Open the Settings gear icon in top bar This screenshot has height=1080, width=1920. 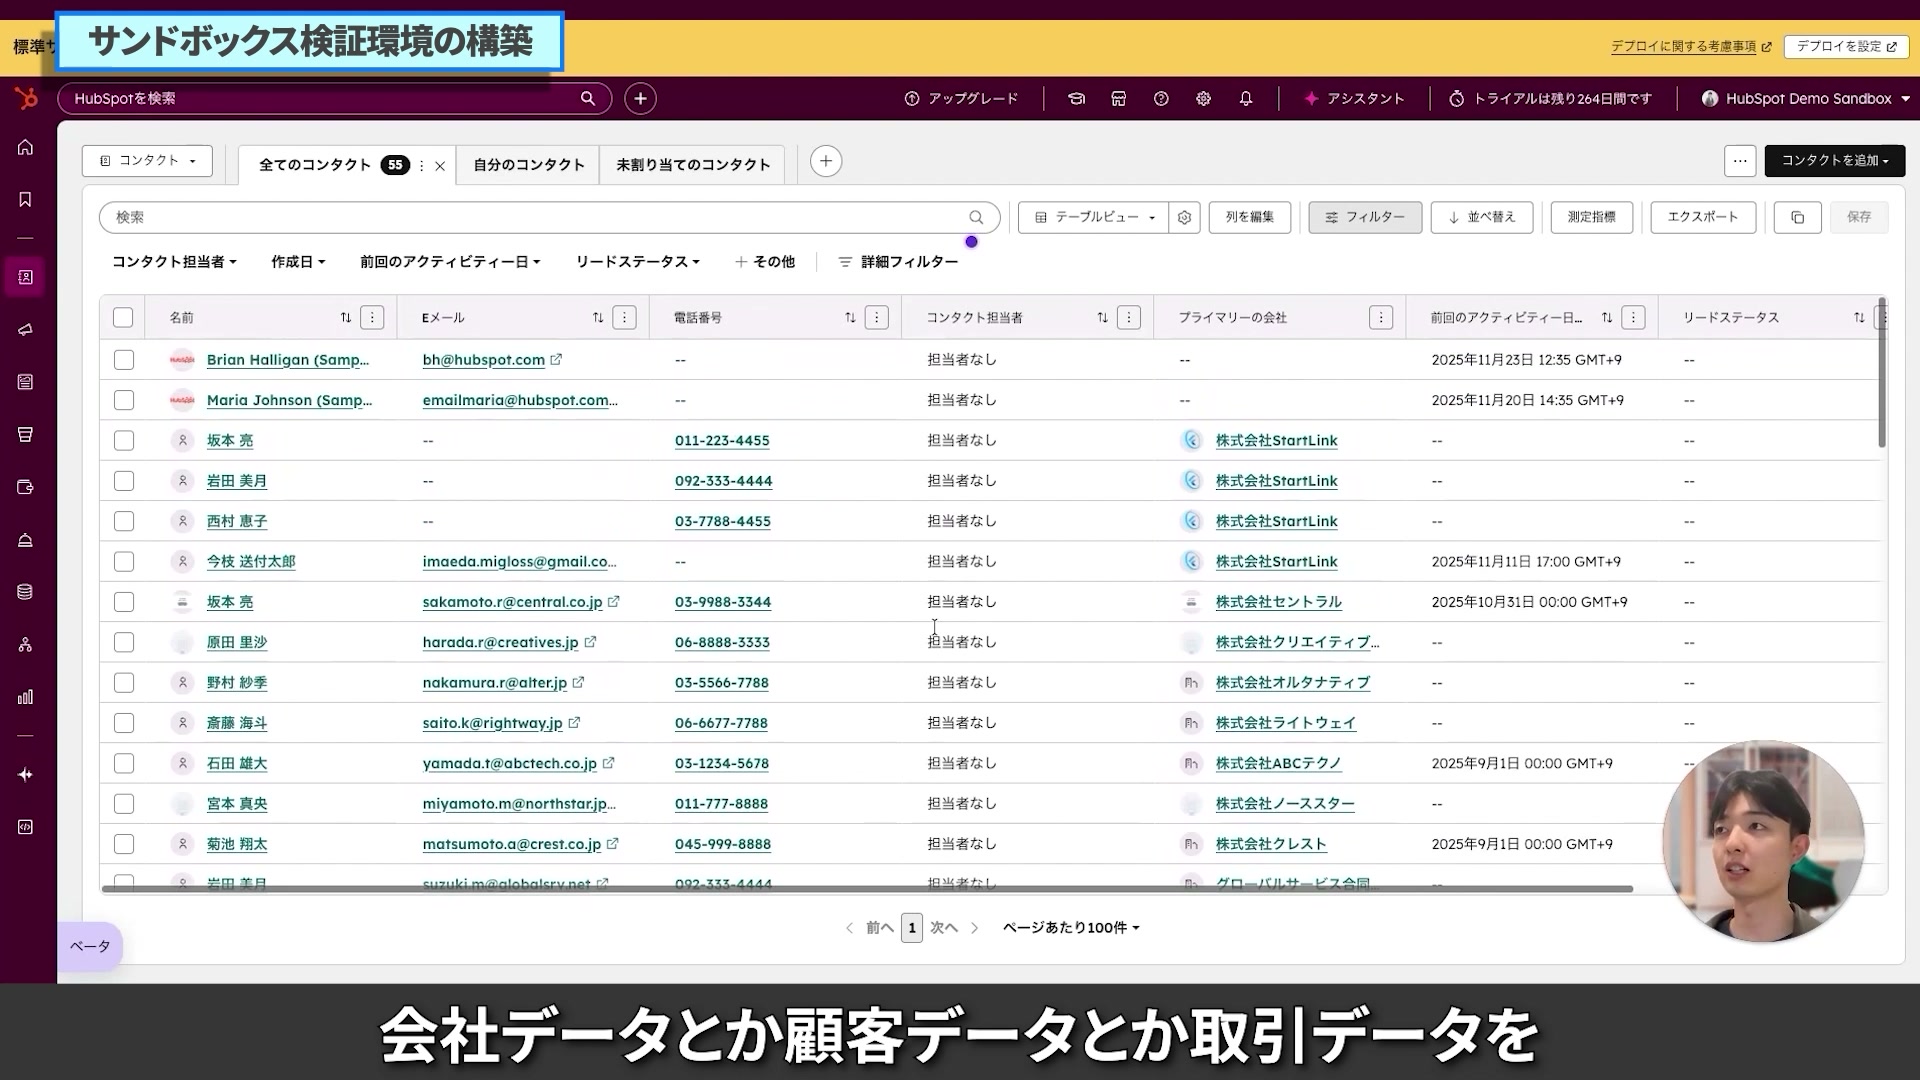1203,98
